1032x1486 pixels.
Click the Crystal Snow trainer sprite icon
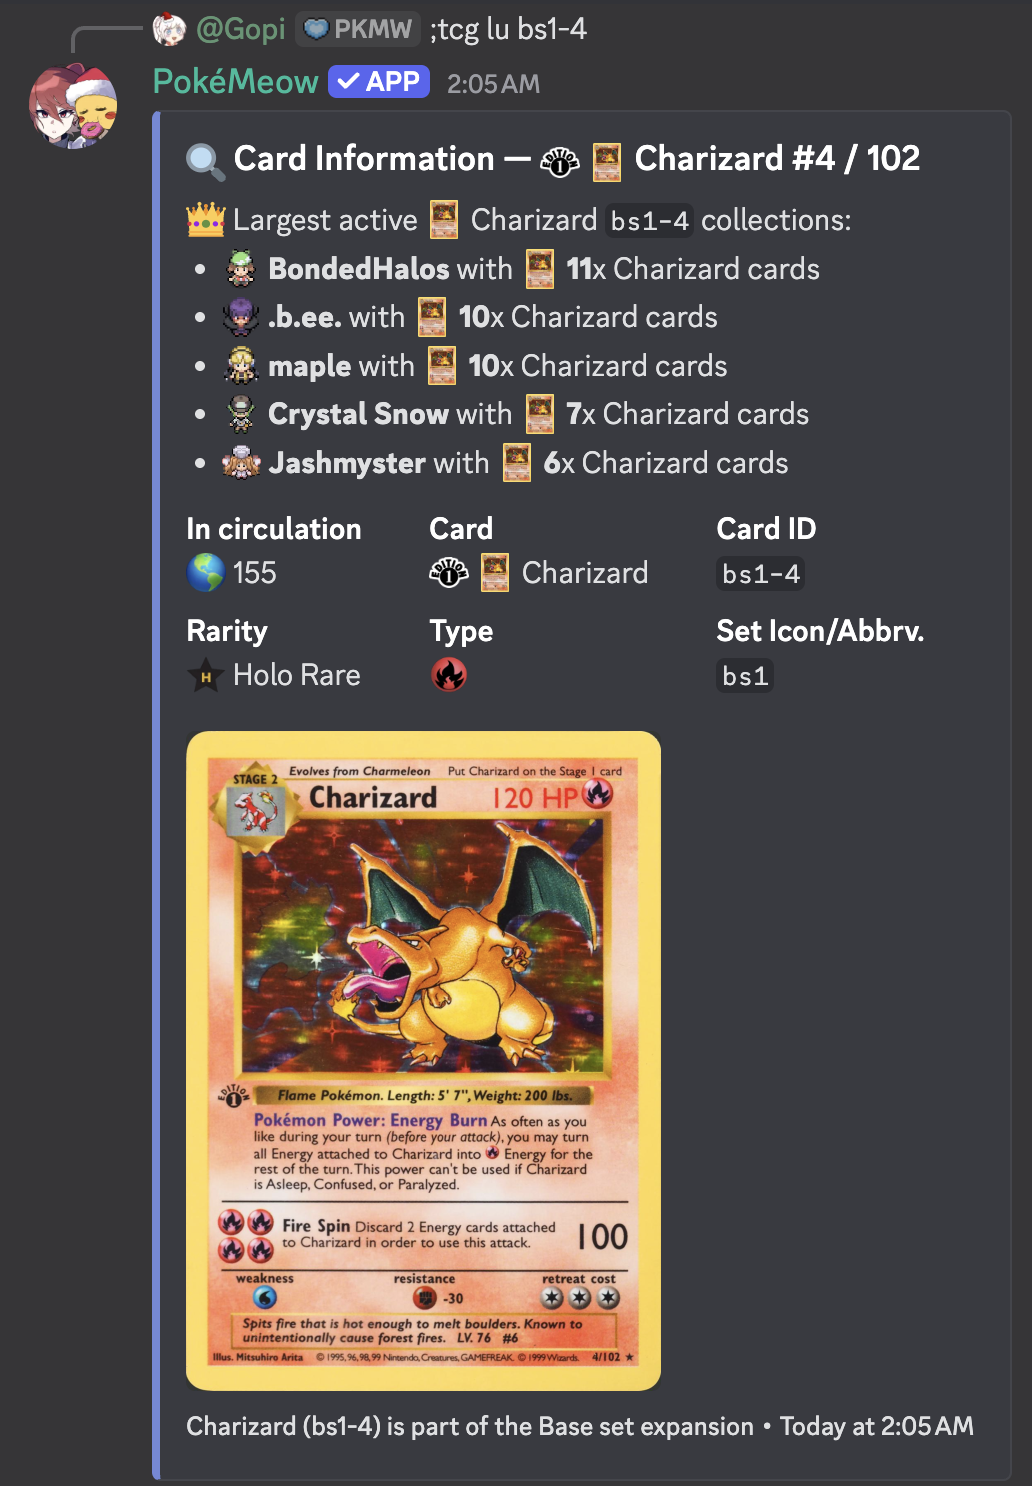pos(240,414)
